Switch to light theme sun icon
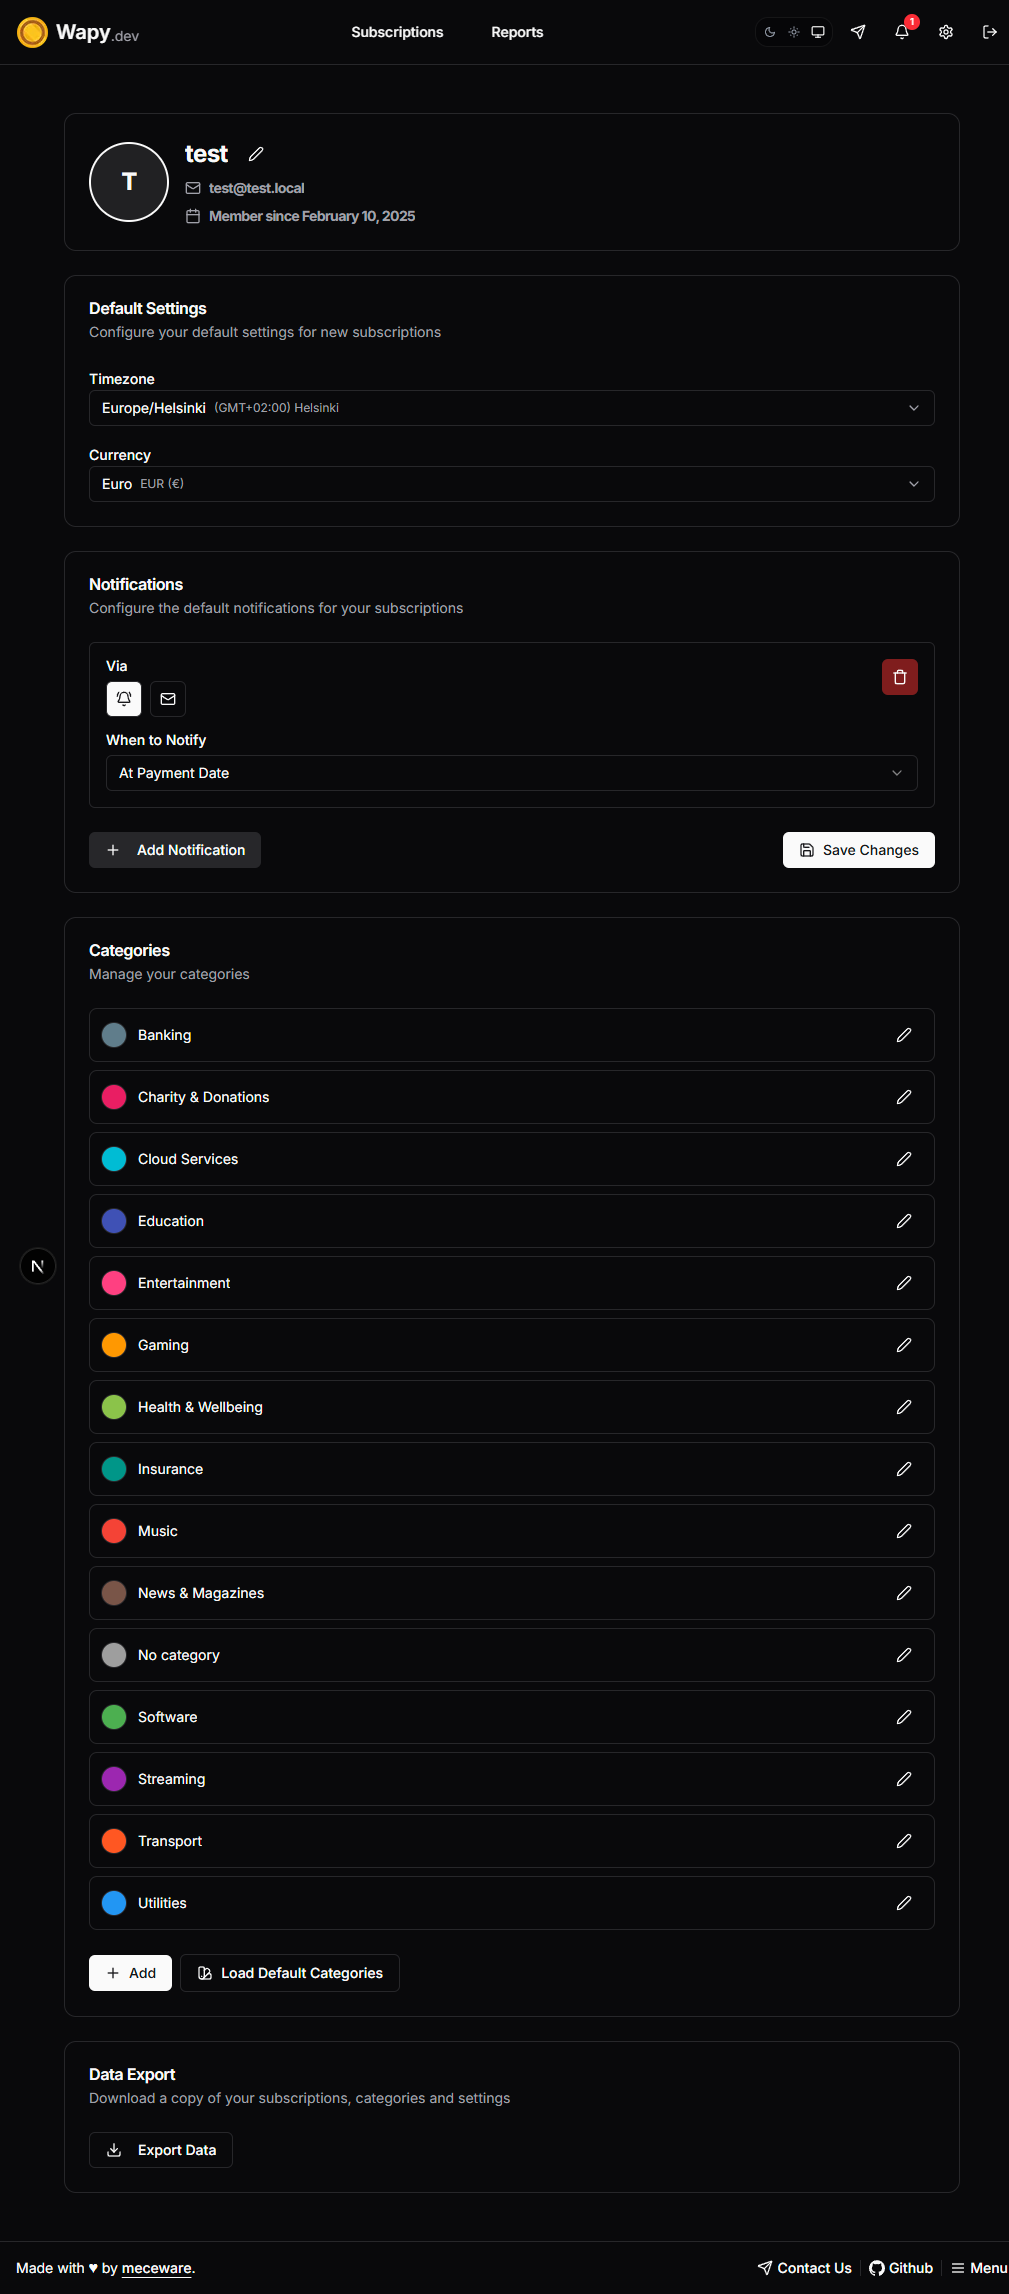 [794, 32]
